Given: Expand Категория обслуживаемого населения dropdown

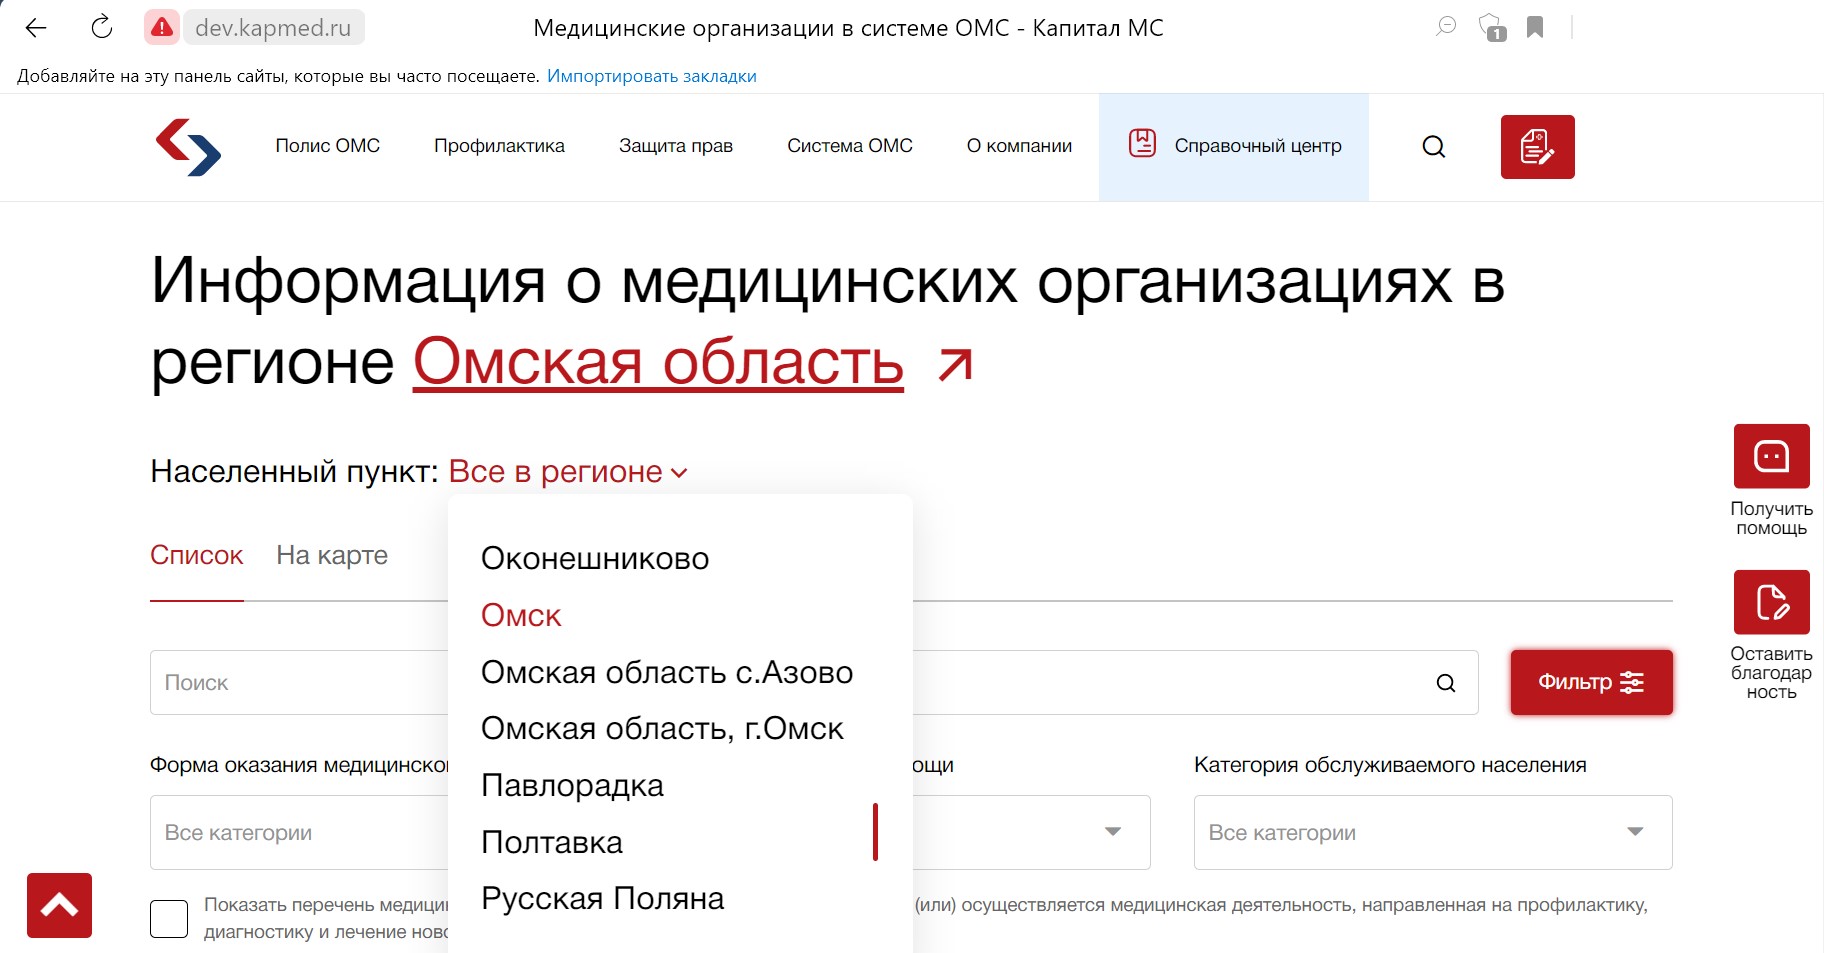Looking at the screenshot, I should tap(1433, 833).
